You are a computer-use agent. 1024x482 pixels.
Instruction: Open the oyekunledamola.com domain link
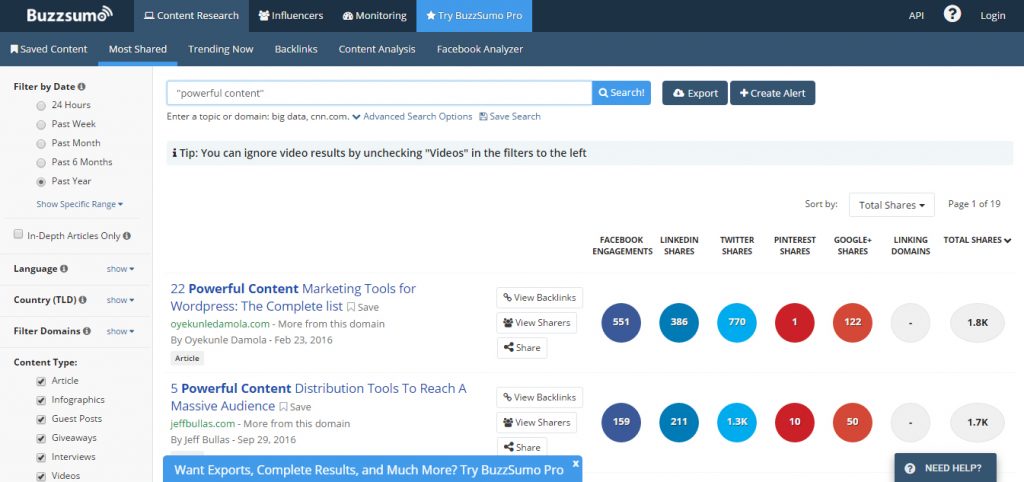220,324
